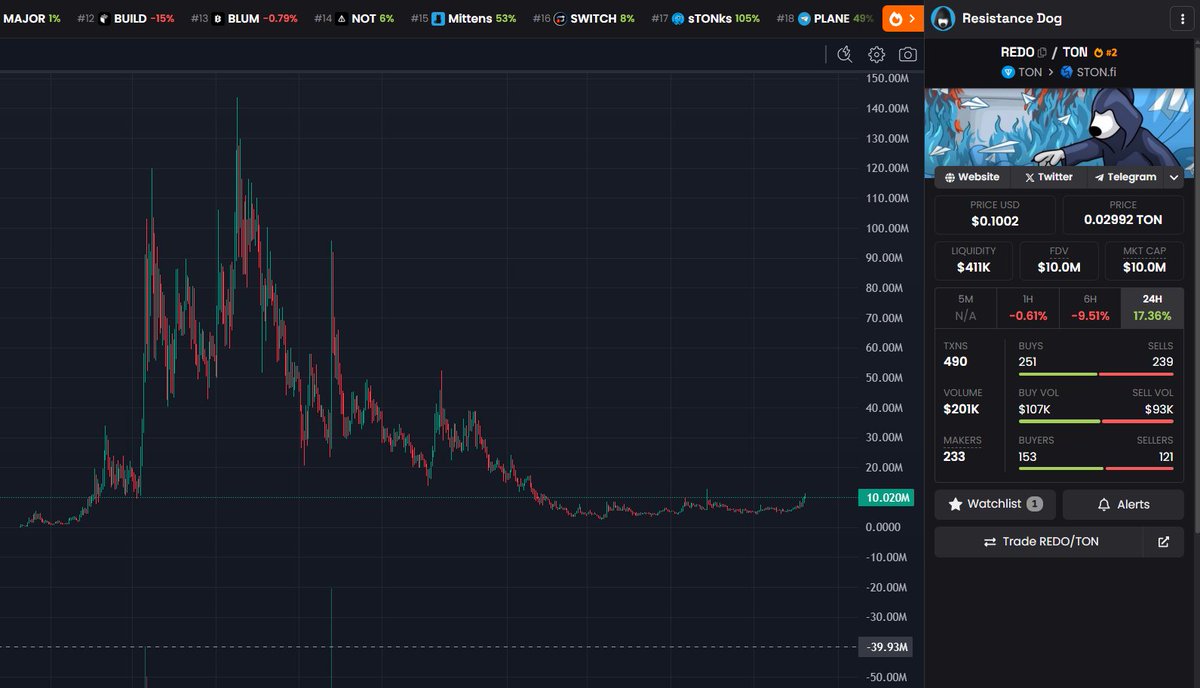Click the 100.00M price axis label
Screen dimensions: 1200x688
[x=888, y=228]
